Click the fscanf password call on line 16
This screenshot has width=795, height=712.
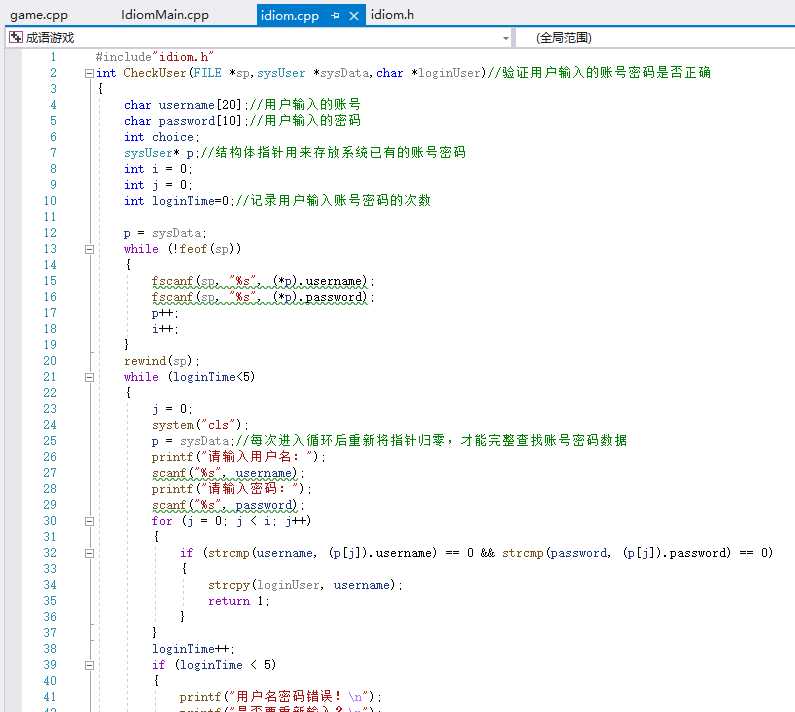(x=263, y=297)
